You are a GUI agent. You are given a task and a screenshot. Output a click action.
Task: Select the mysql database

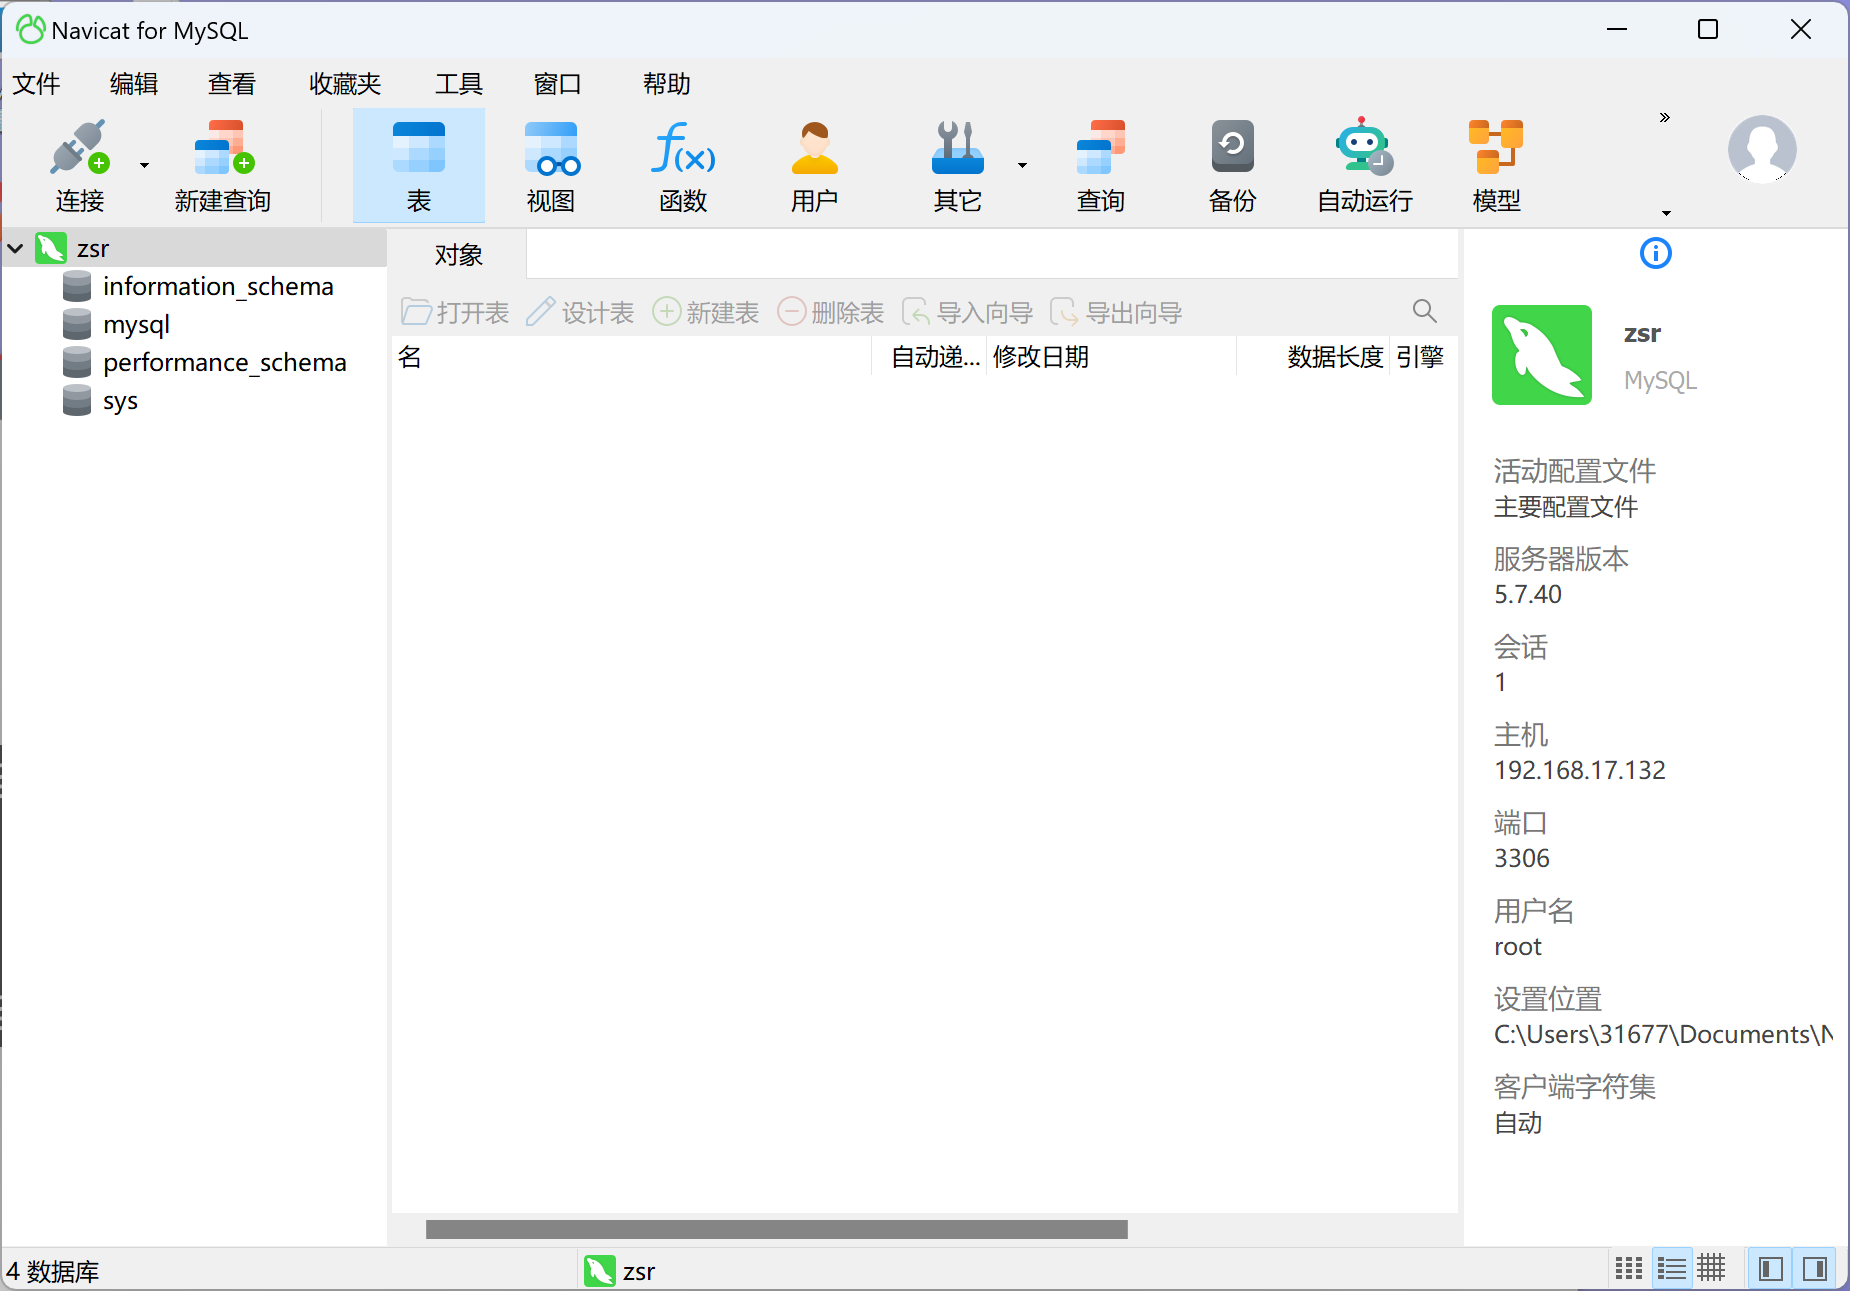136,324
